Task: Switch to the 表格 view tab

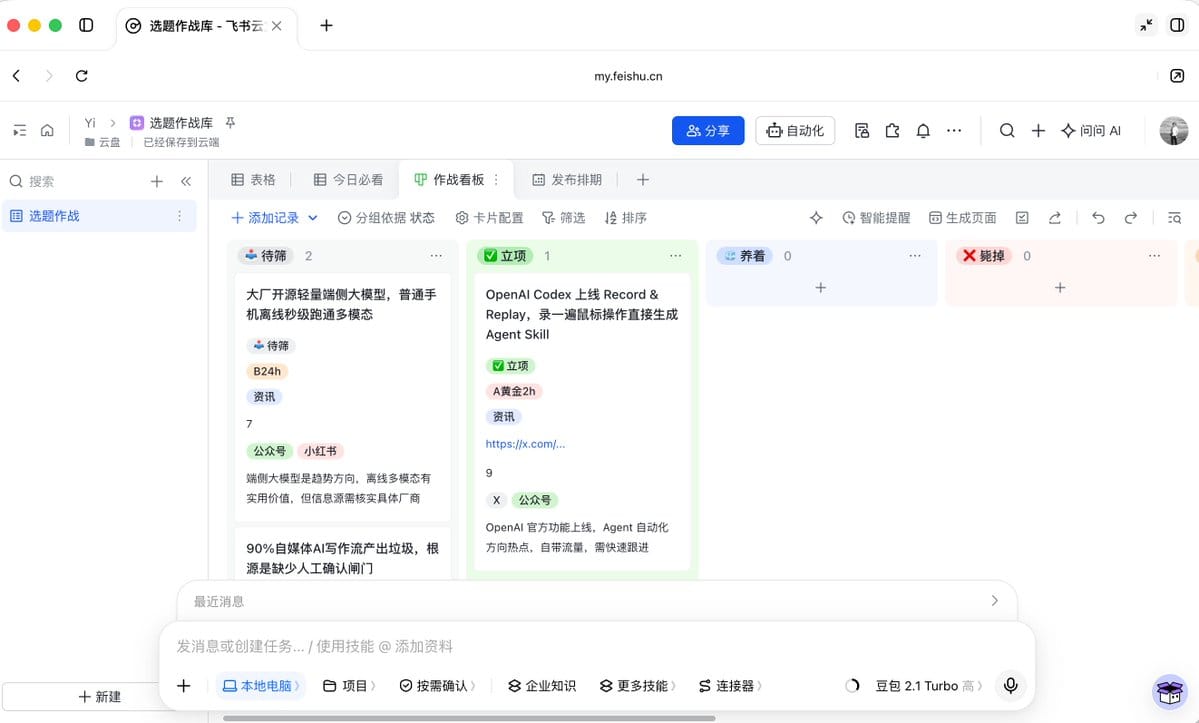Action: coord(253,180)
